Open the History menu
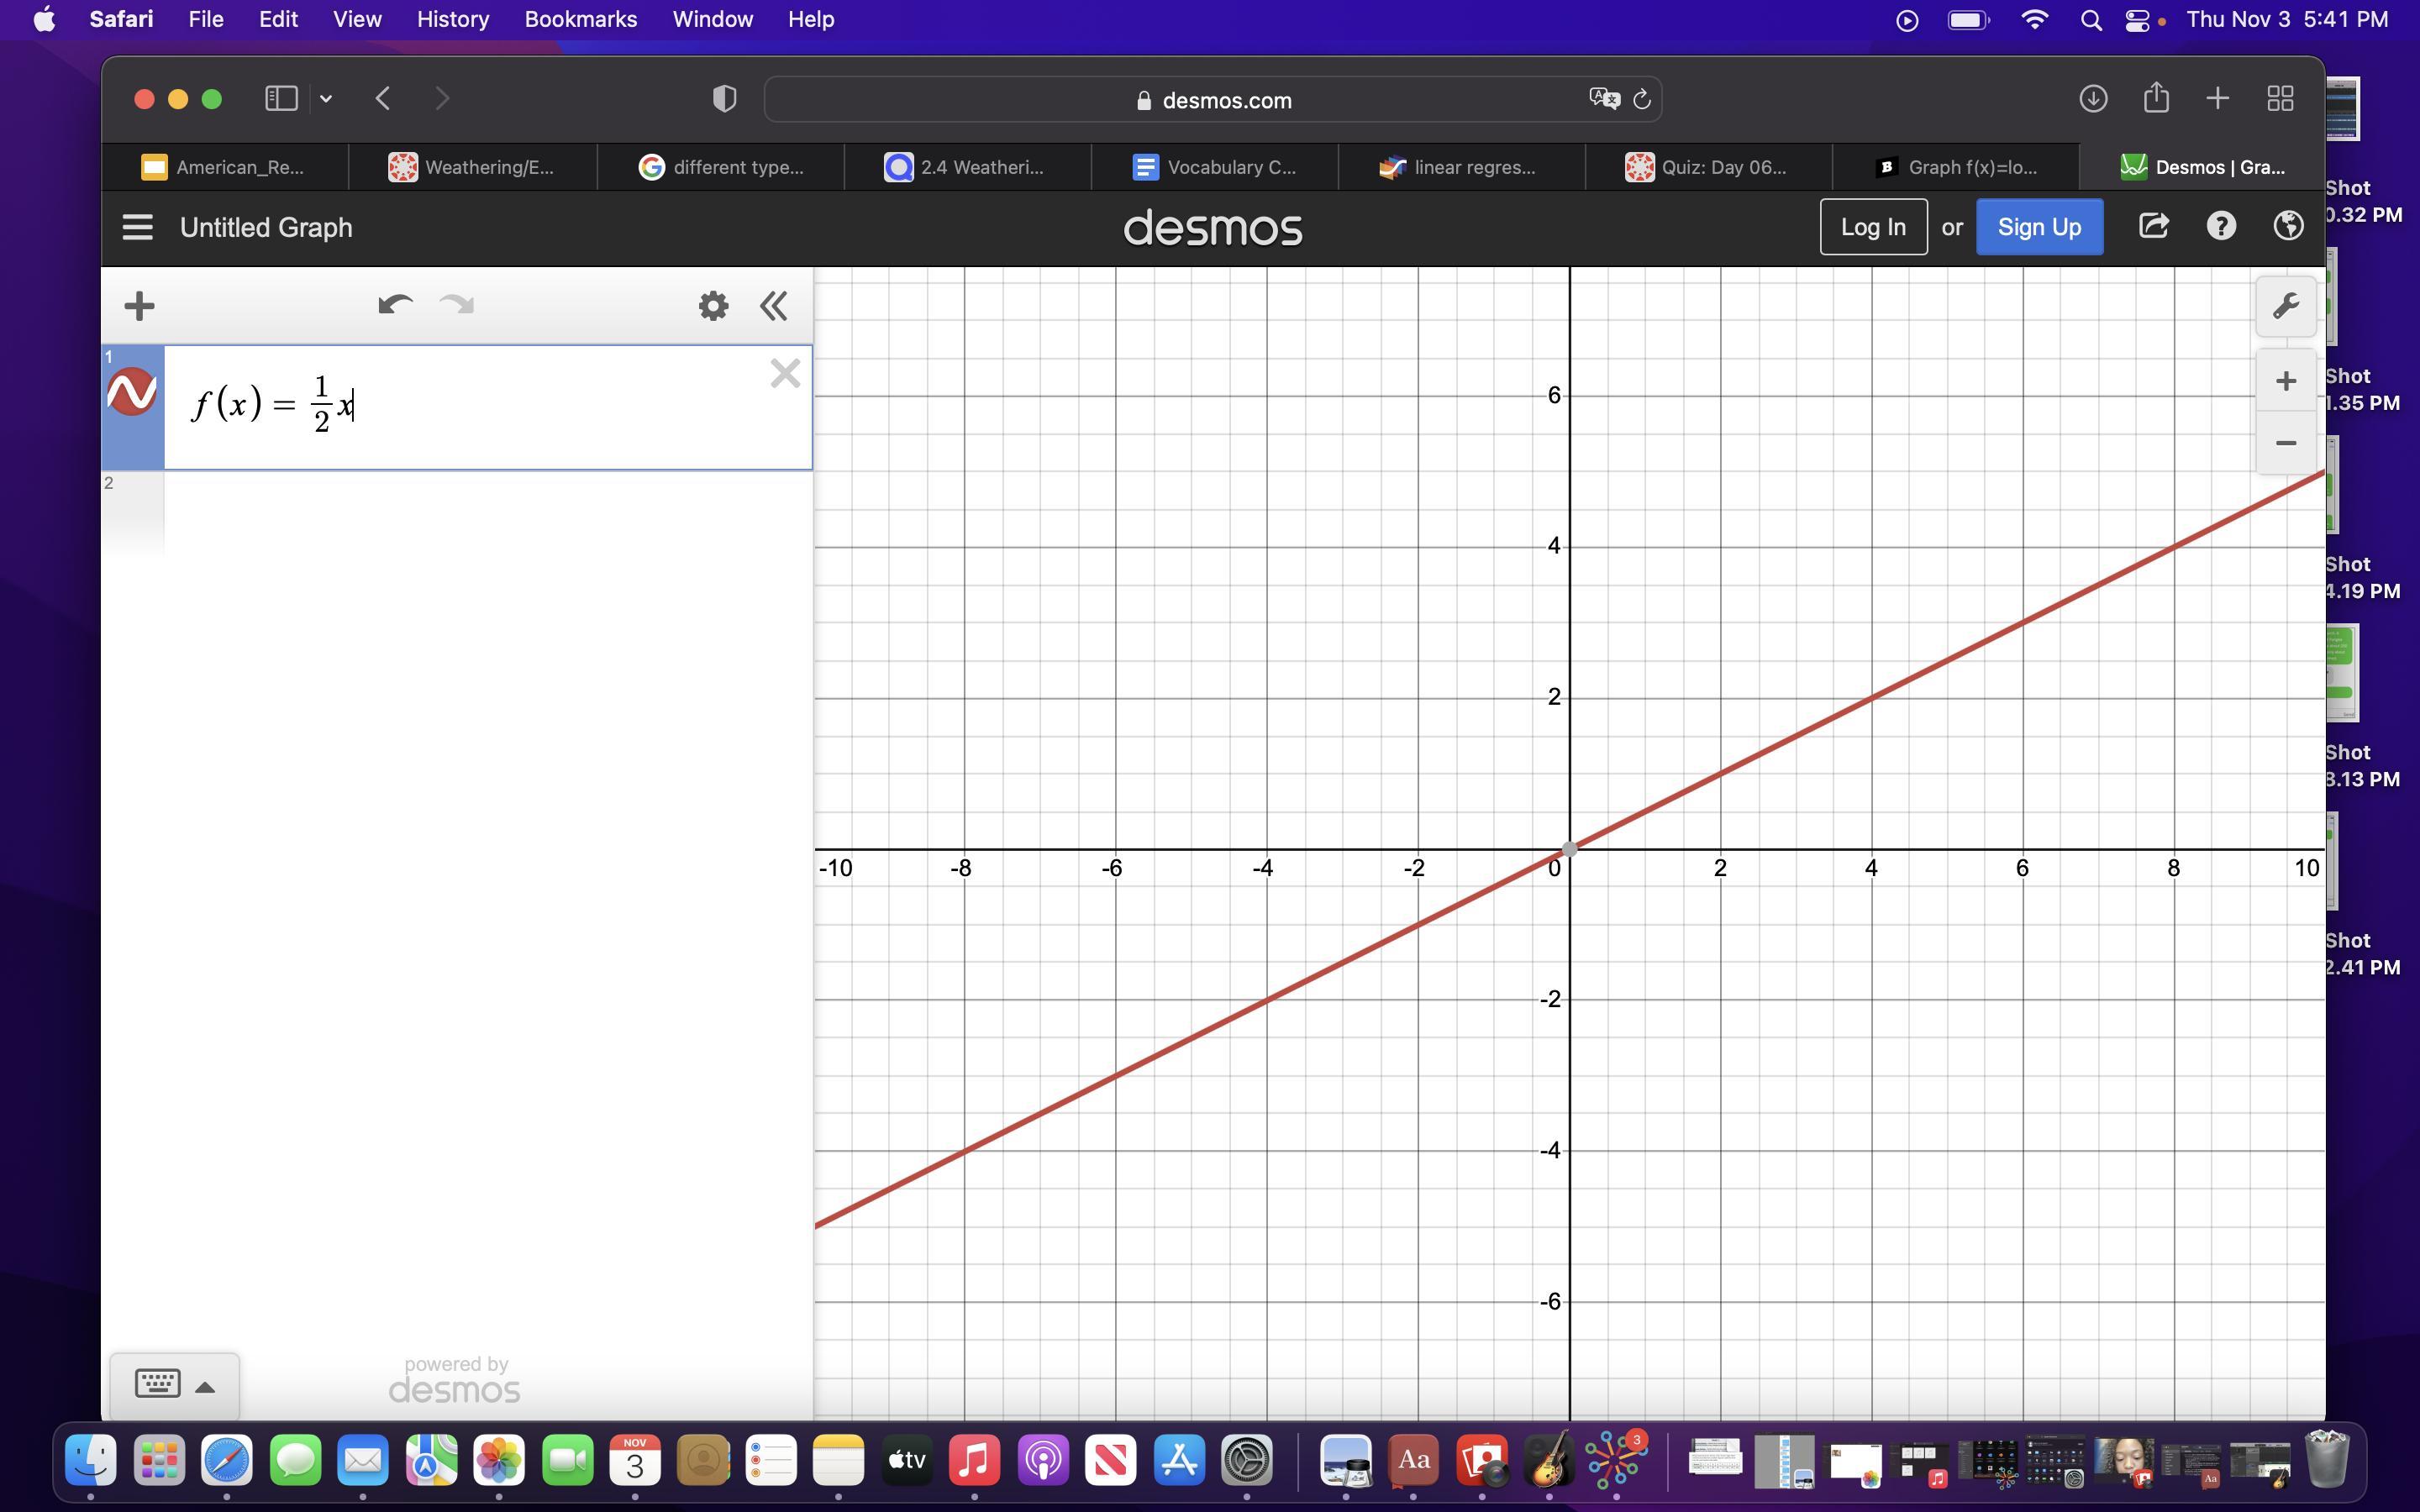This screenshot has width=2420, height=1512. pyautogui.click(x=453, y=19)
